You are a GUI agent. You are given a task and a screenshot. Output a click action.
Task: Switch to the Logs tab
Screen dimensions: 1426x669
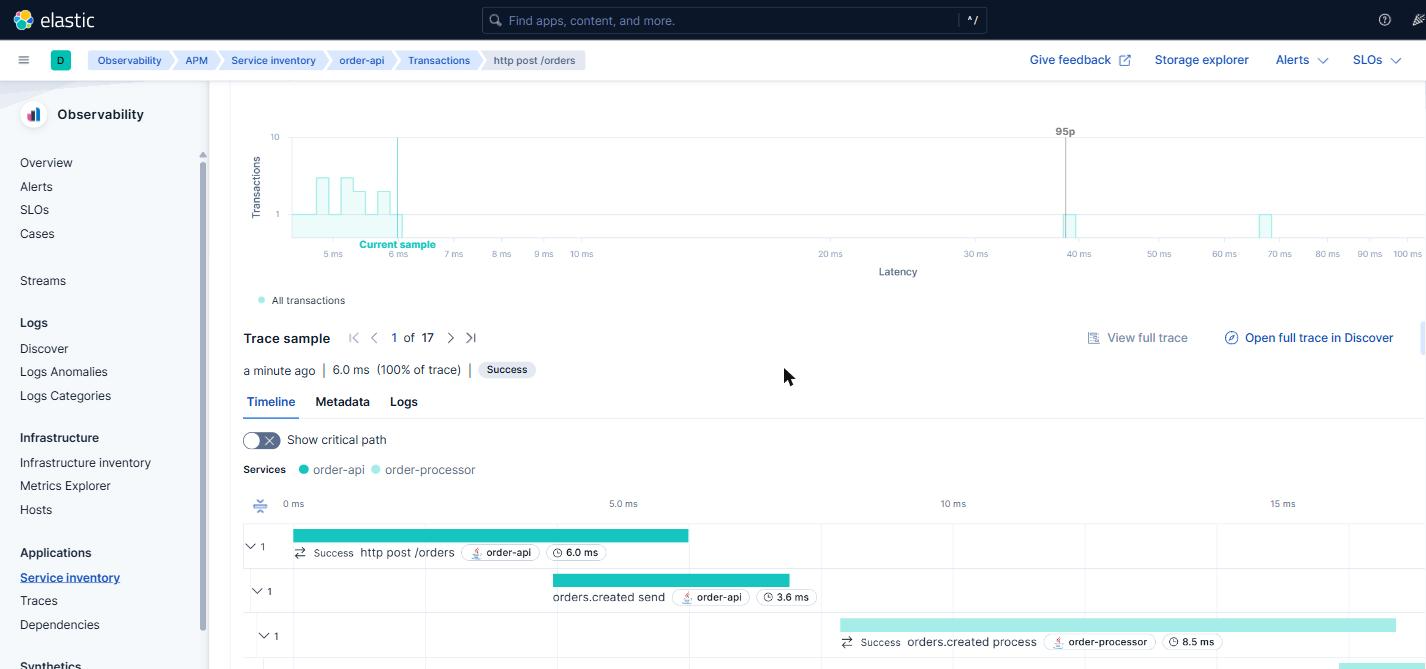pos(404,402)
